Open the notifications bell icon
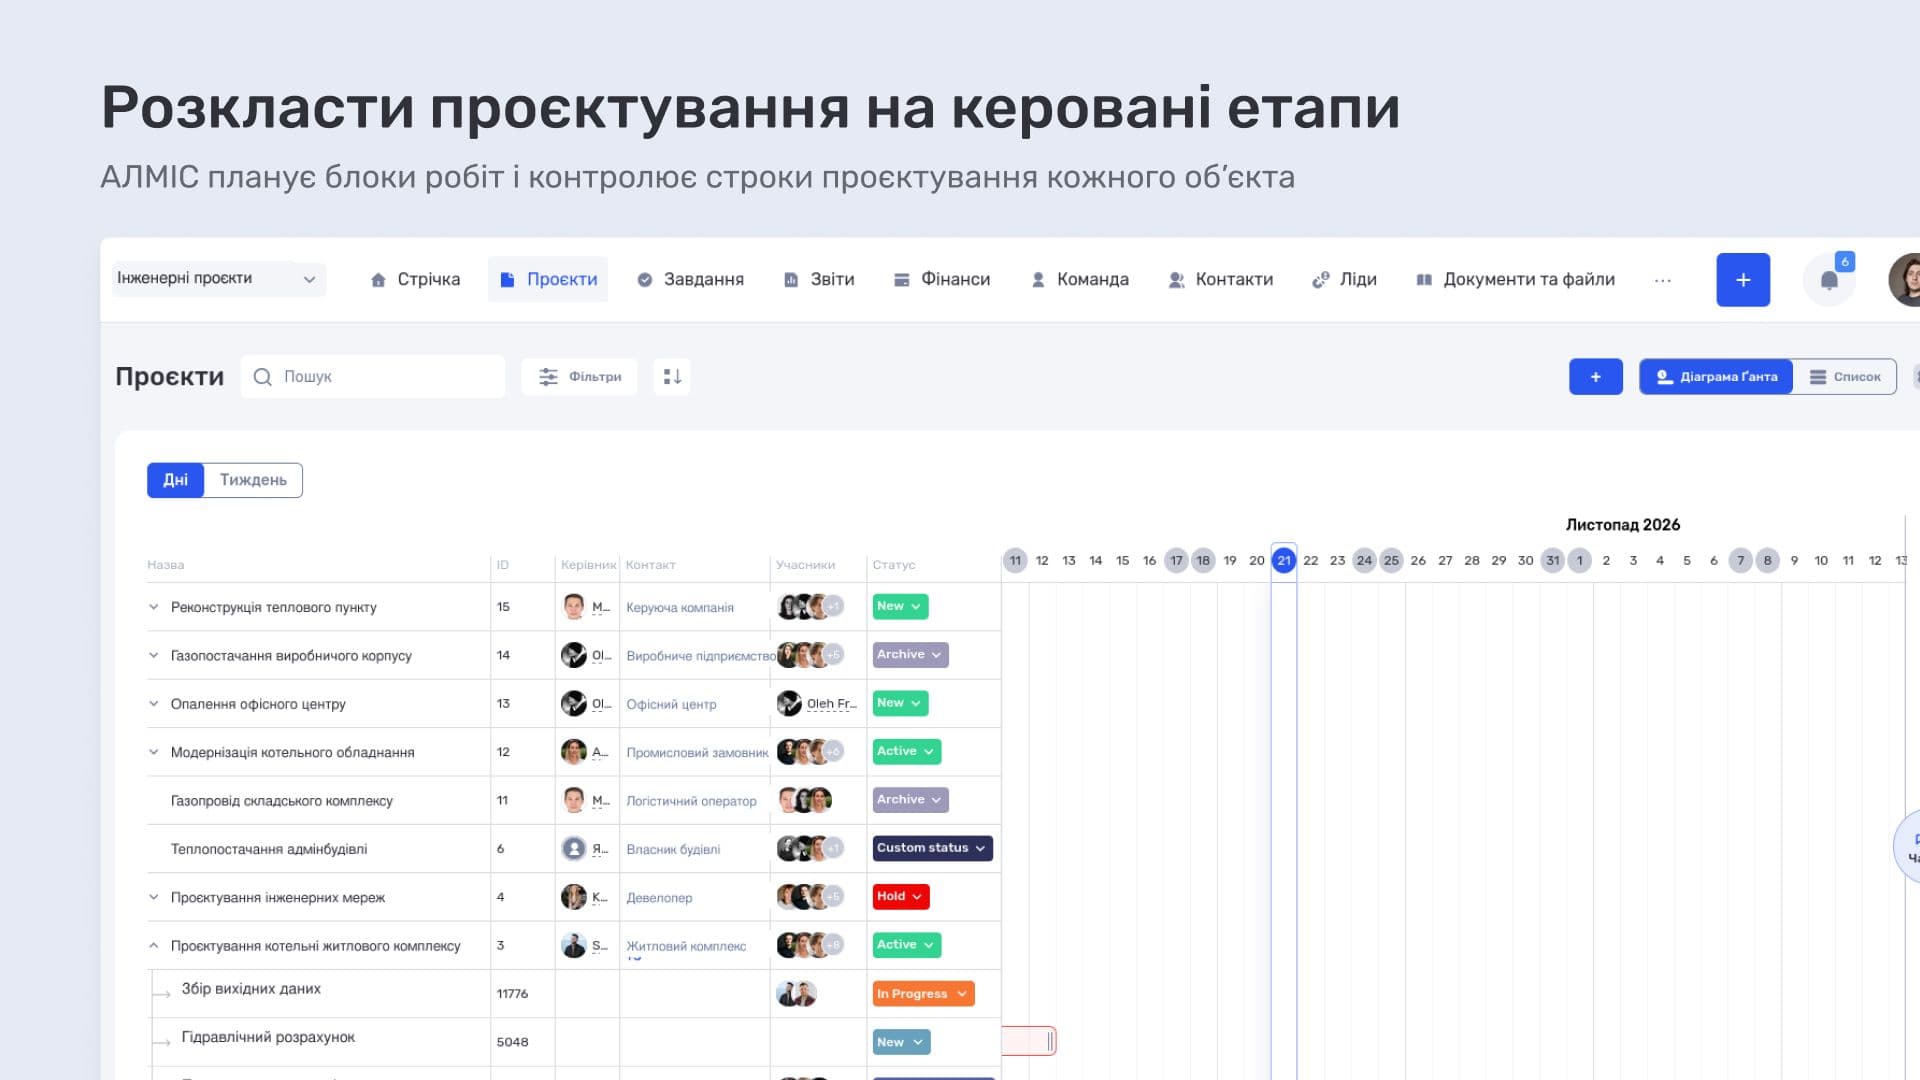The width and height of the screenshot is (1920, 1080). (x=1829, y=280)
